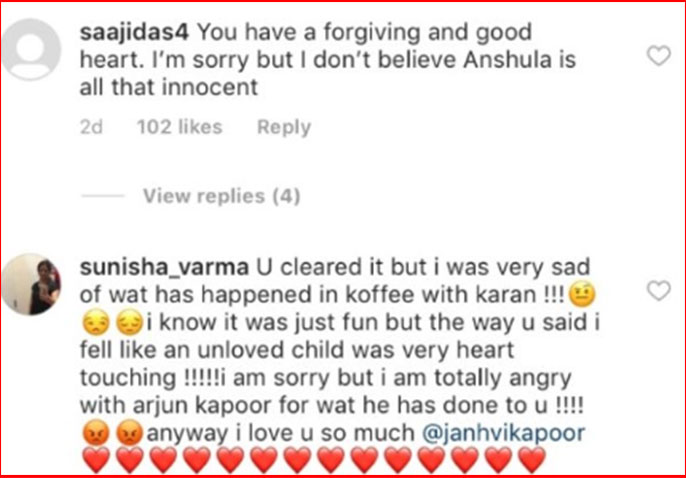
Task: Click the 2d timestamp
Action: coord(91,127)
